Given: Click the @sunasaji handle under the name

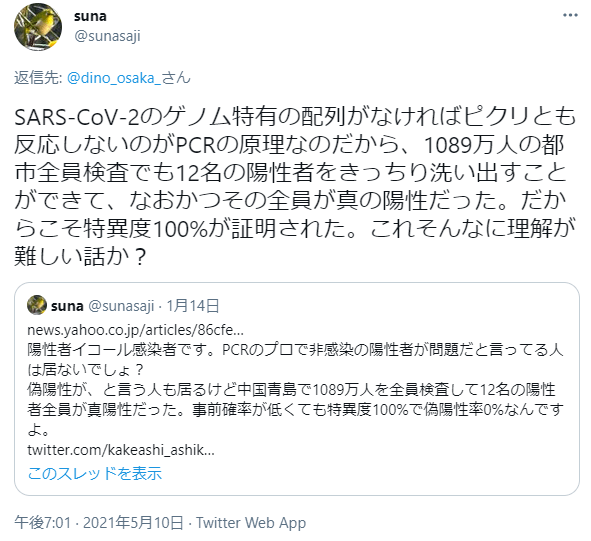Looking at the screenshot, I should click(x=107, y=36).
